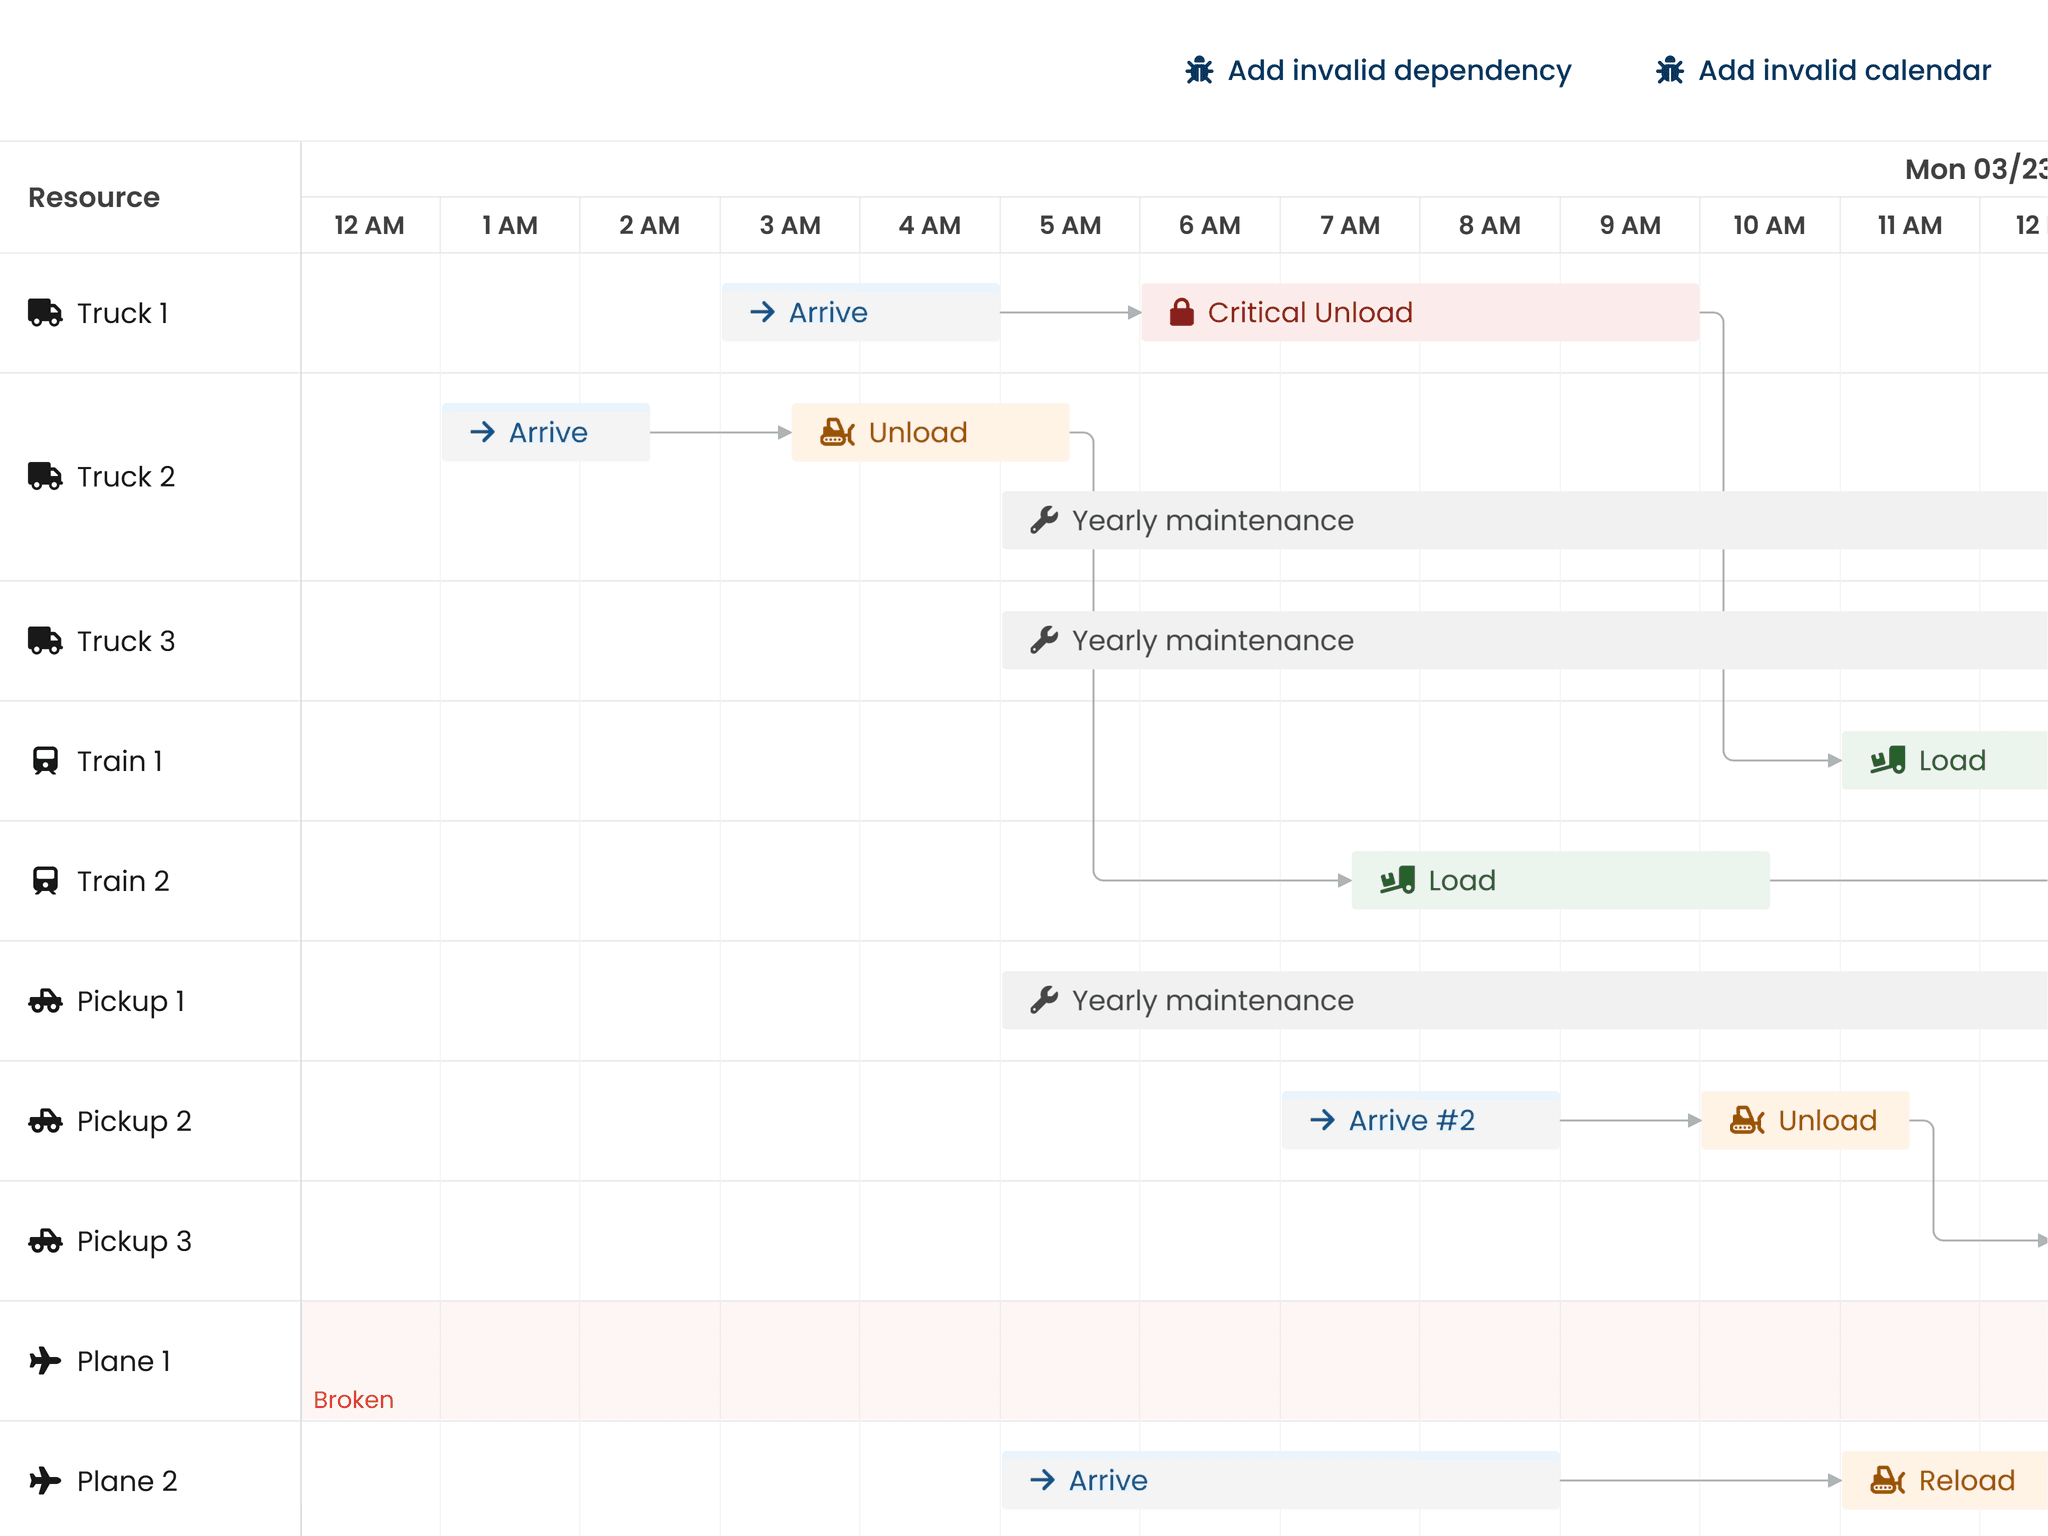Click the lock icon on Critical Unload
This screenshot has height=1536, width=2048.
coord(1181,312)
